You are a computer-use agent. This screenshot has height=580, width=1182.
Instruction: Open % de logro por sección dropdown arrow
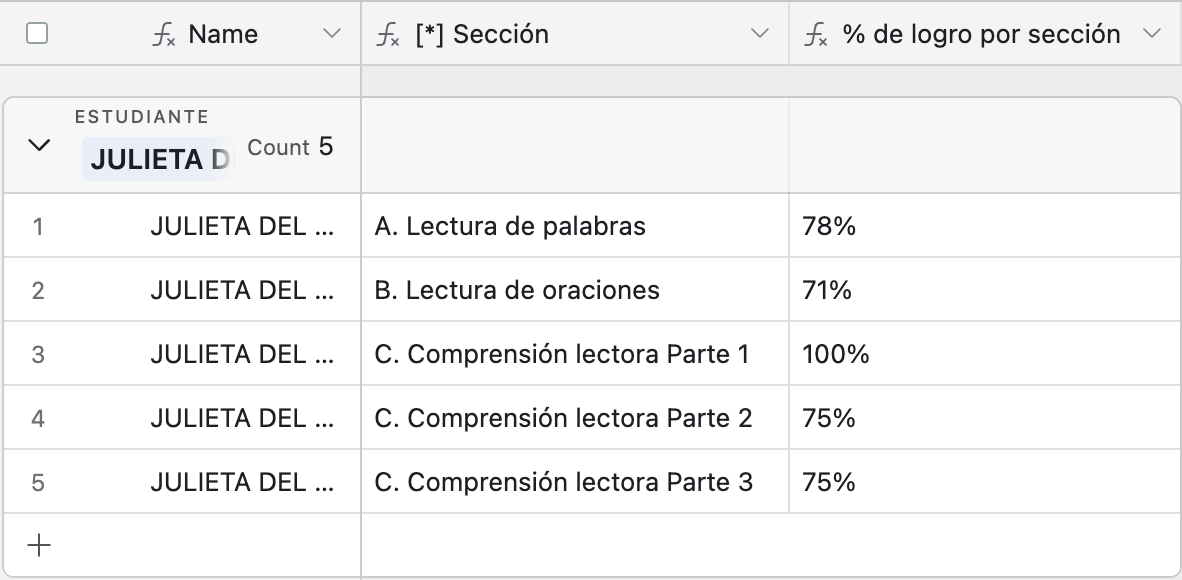click(1151, 33)
